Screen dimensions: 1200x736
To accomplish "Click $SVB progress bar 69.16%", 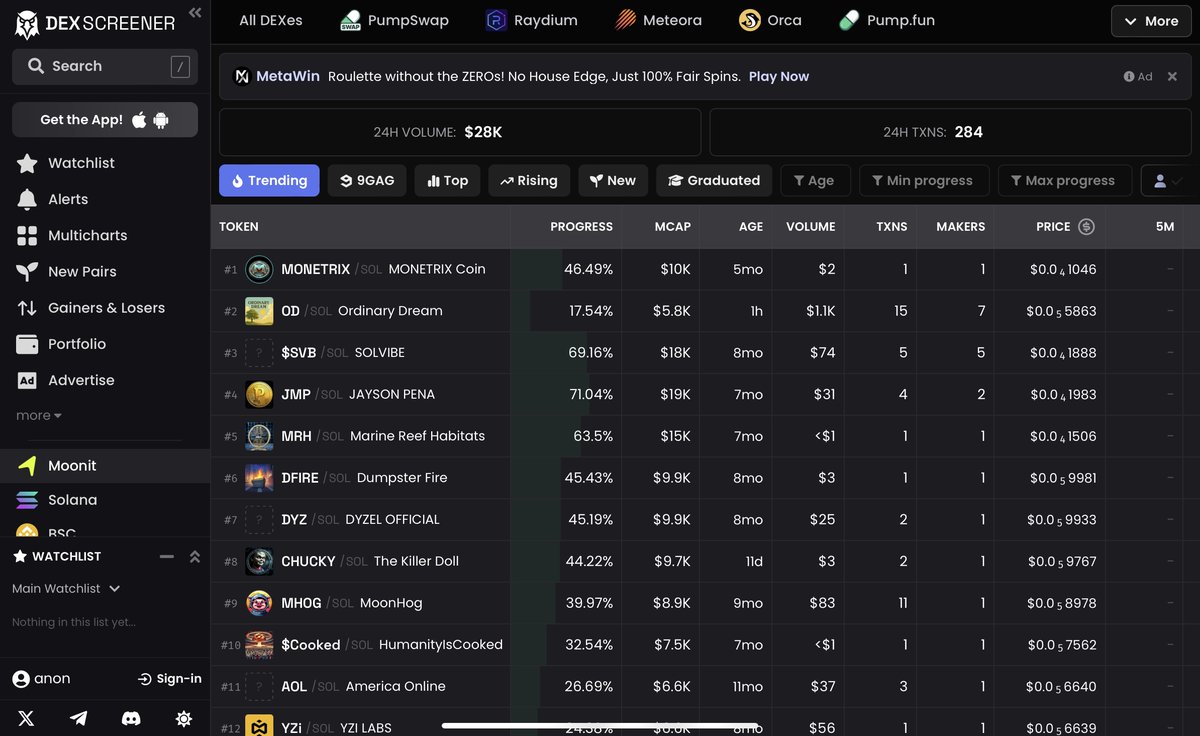I will (x=566, y=353).
